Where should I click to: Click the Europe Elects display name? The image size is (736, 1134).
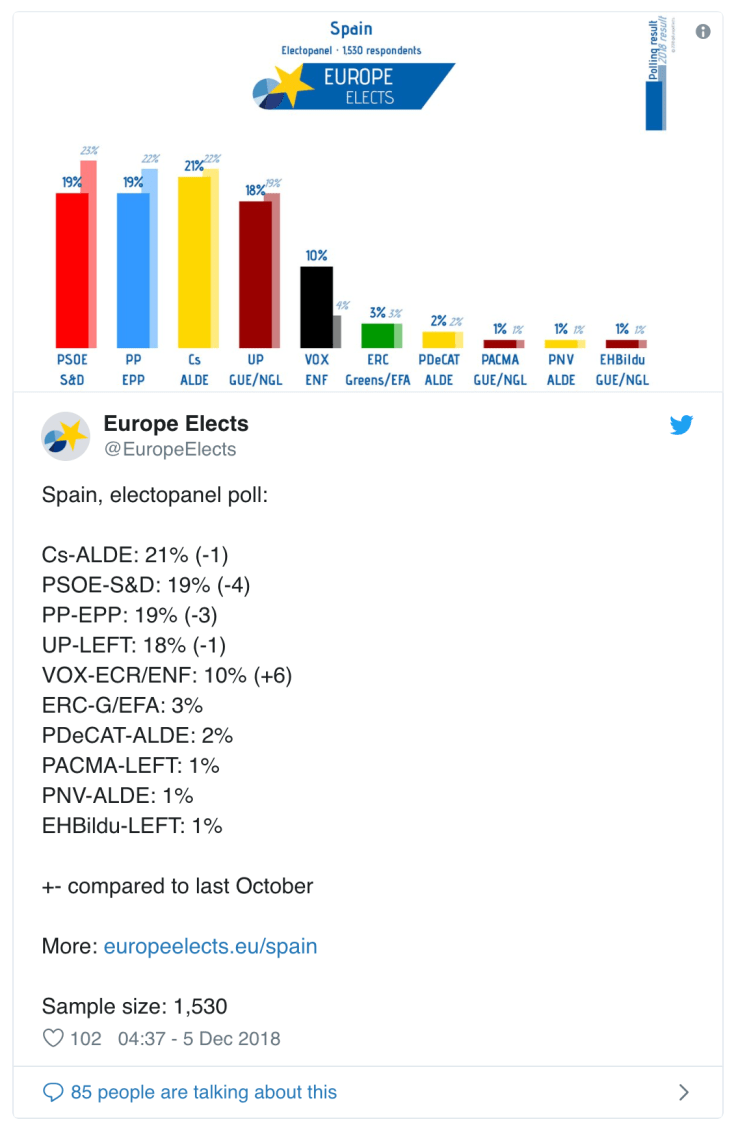(175, 424)
